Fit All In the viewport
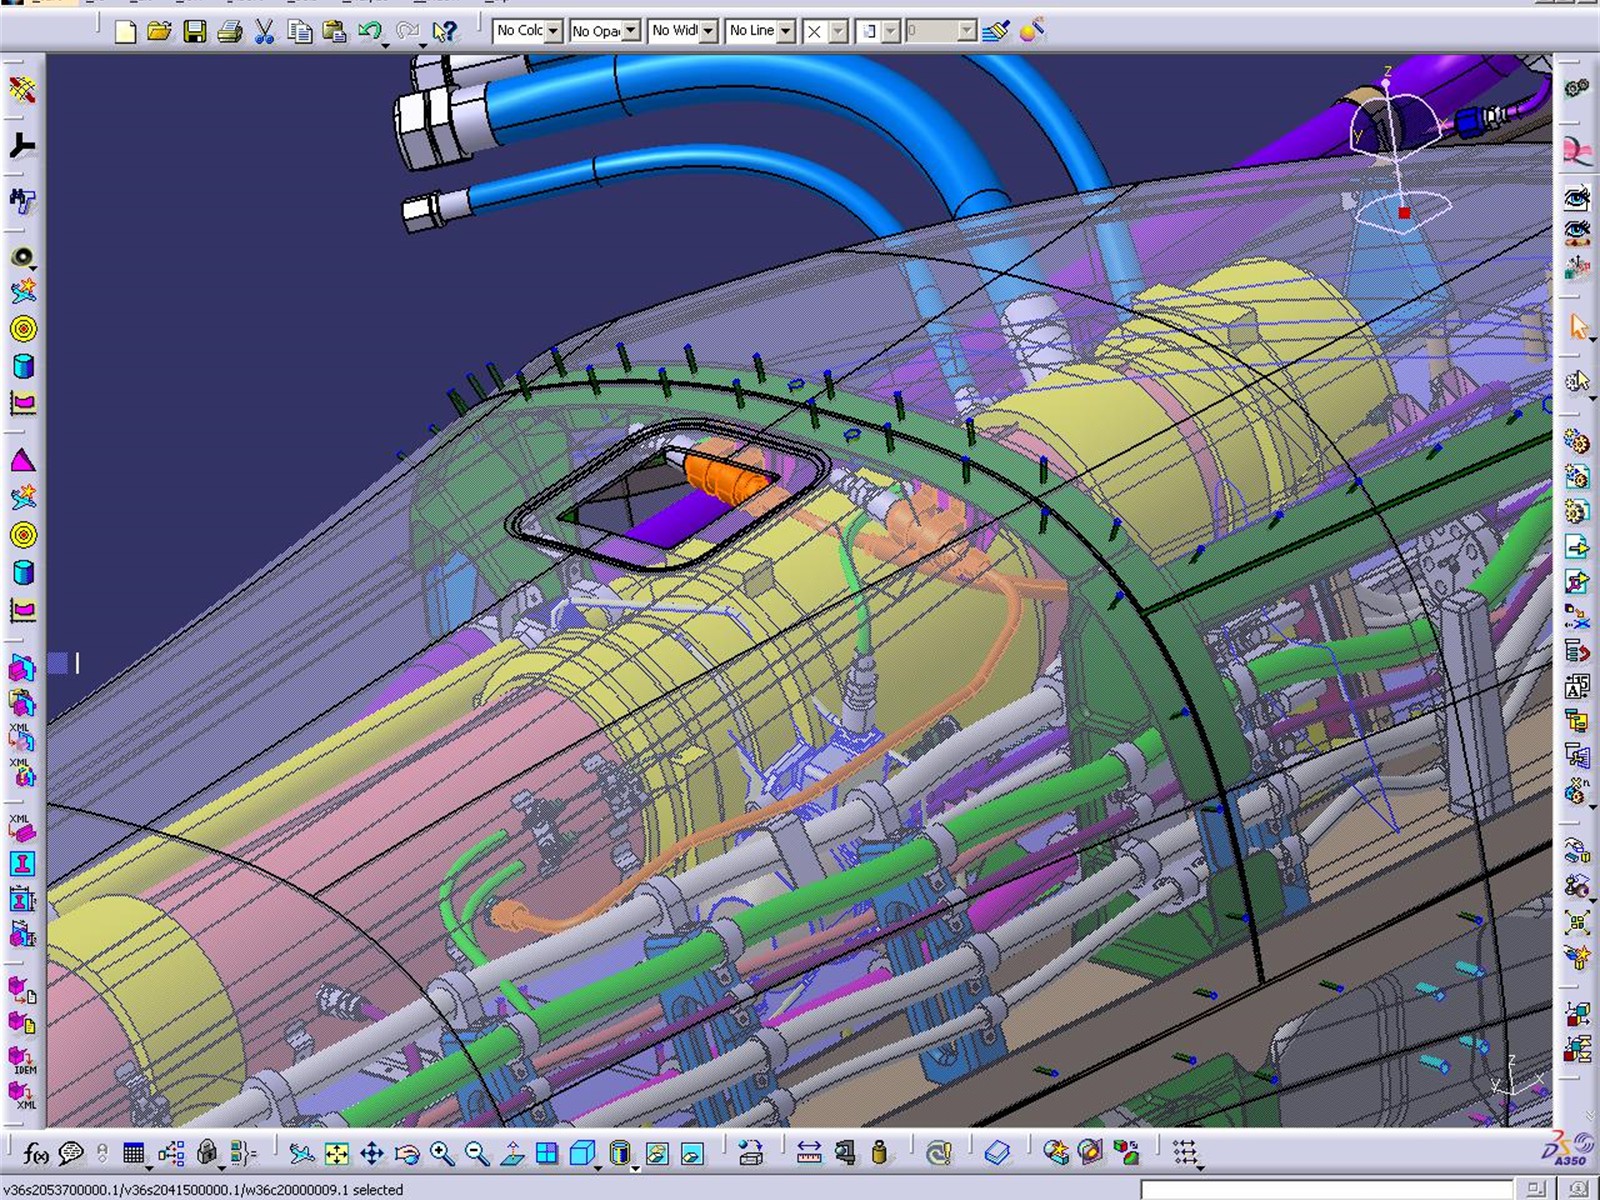 click(337, 1154)
